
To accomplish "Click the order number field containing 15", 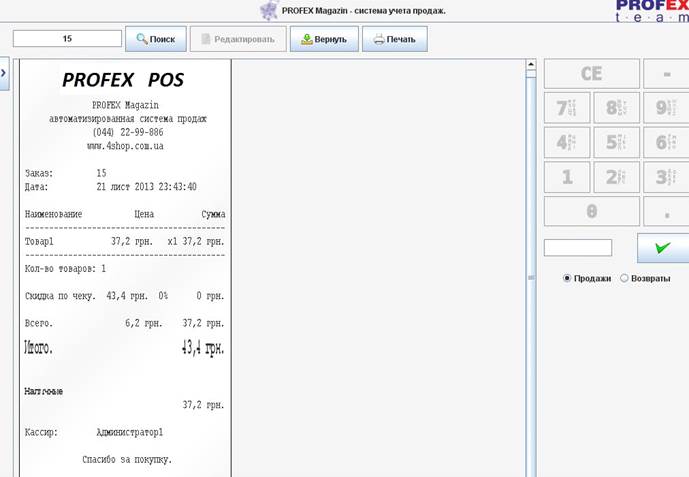I will coord(67,39).
